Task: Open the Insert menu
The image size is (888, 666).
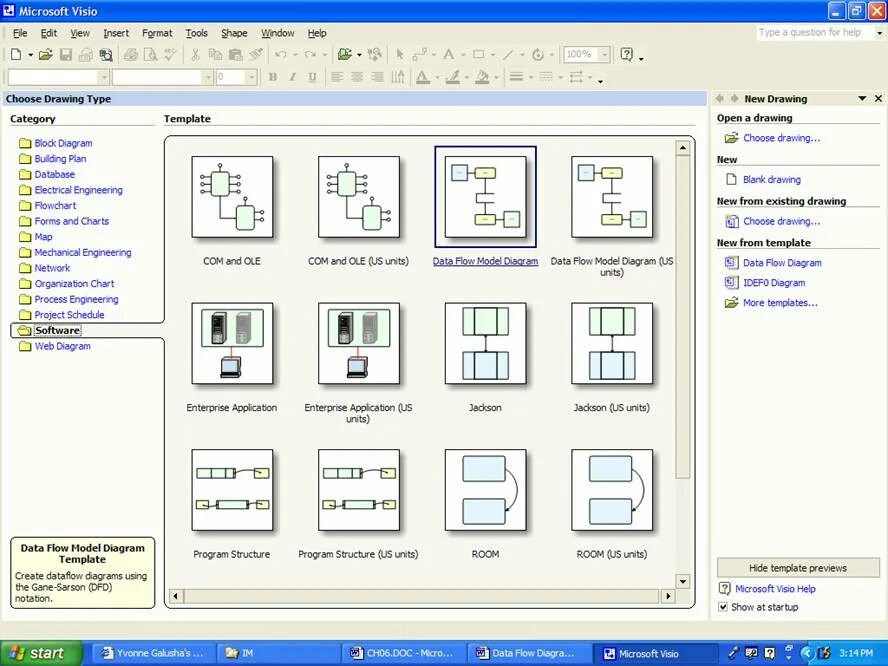Action: pyautogui.click(x=116, y=33)
